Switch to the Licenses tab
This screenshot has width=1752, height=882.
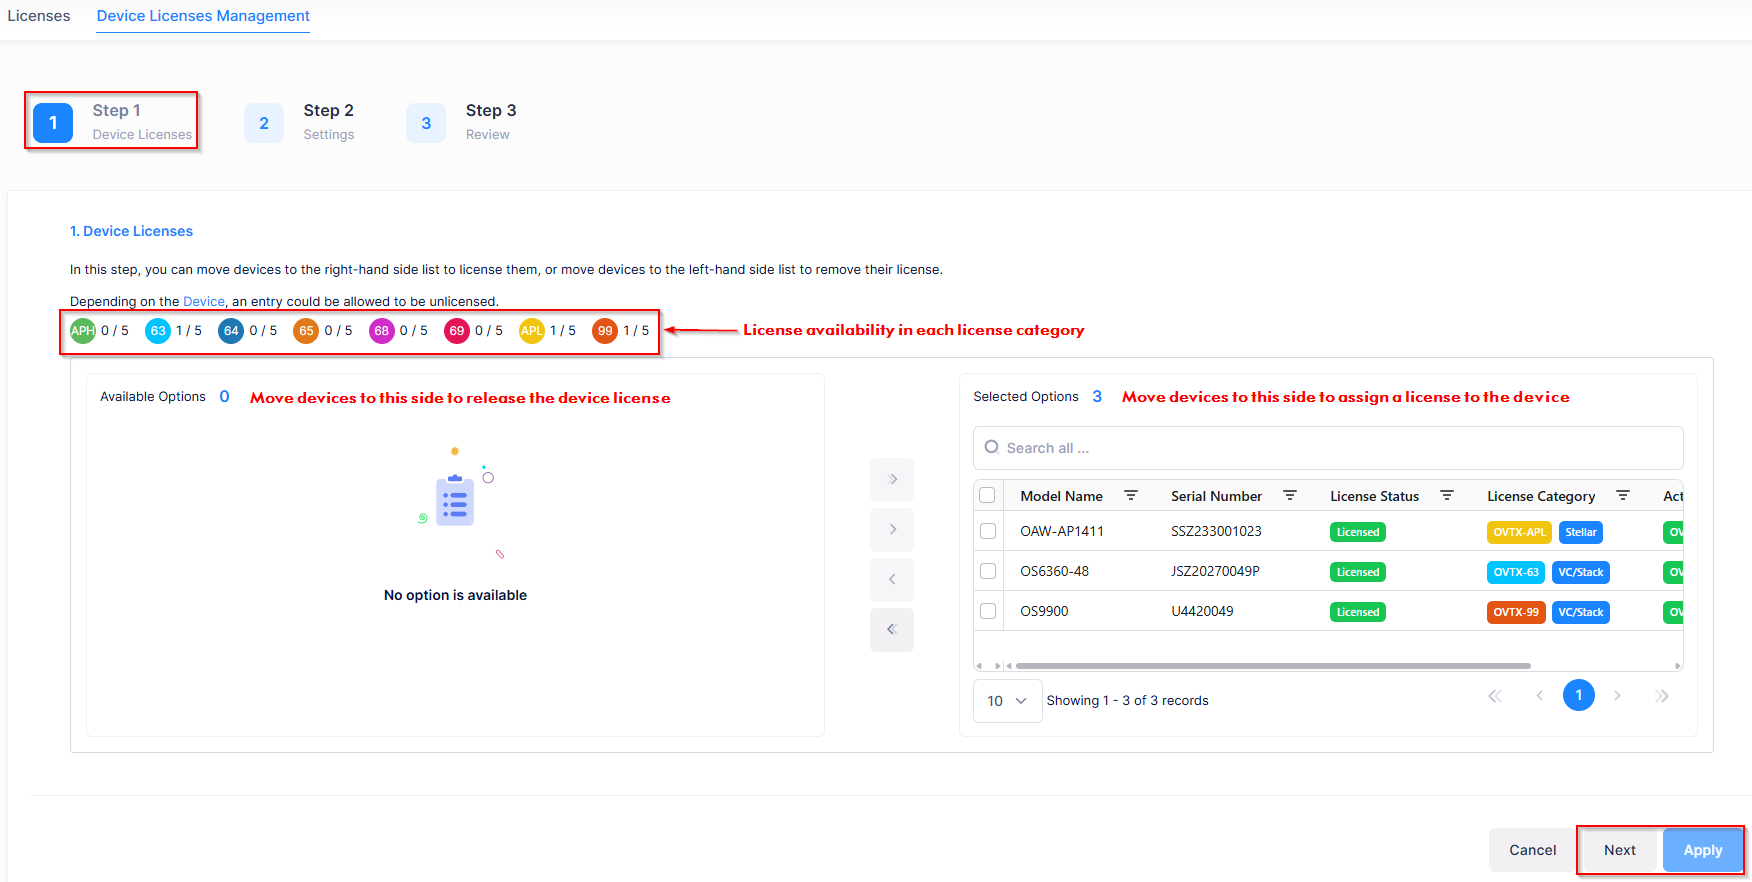pos(39,16)
